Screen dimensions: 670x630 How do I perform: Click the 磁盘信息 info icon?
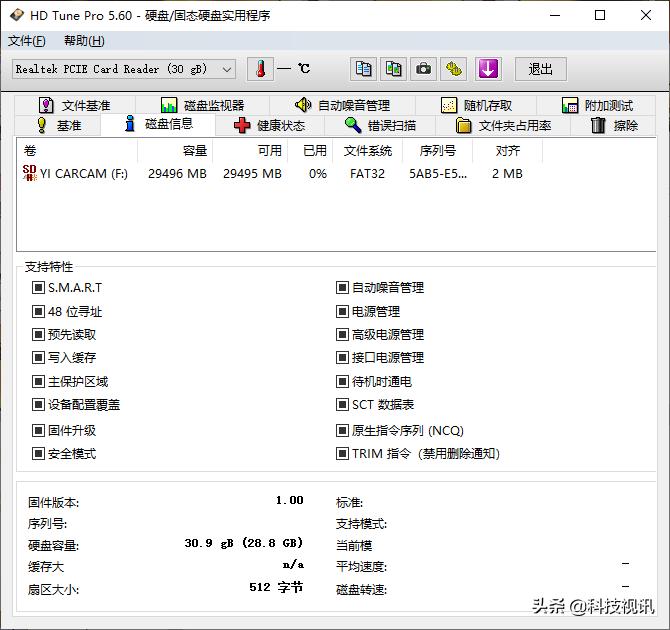click(x=130, y=124)
